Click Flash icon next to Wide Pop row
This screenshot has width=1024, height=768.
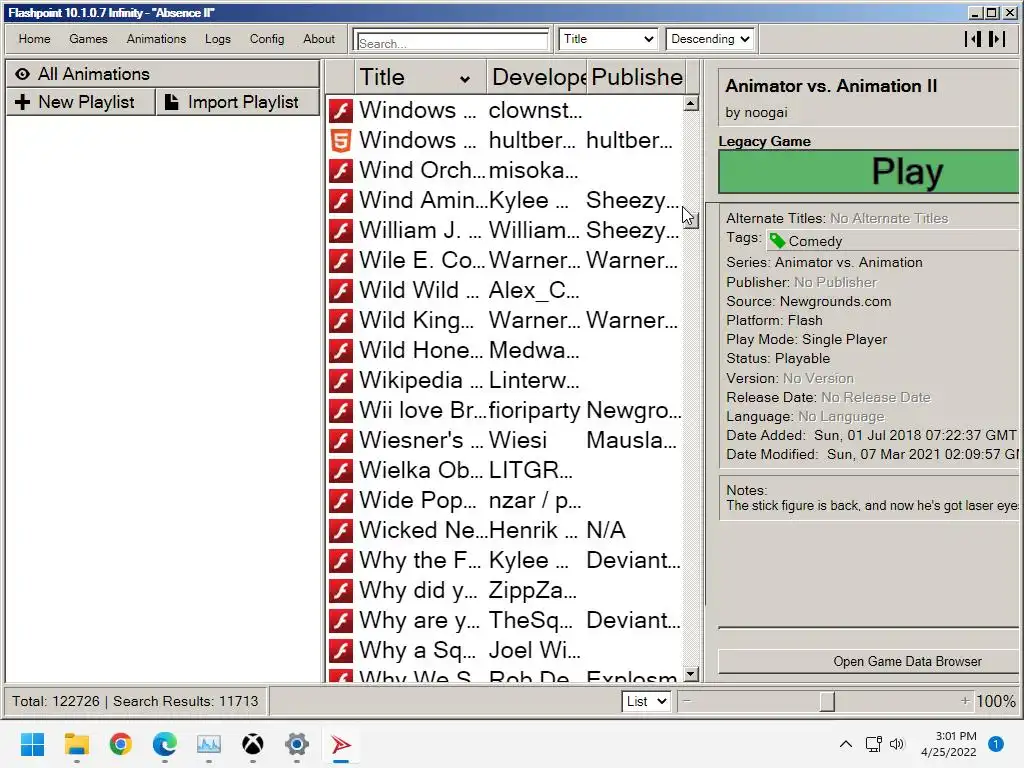click(x=340, y=501)
